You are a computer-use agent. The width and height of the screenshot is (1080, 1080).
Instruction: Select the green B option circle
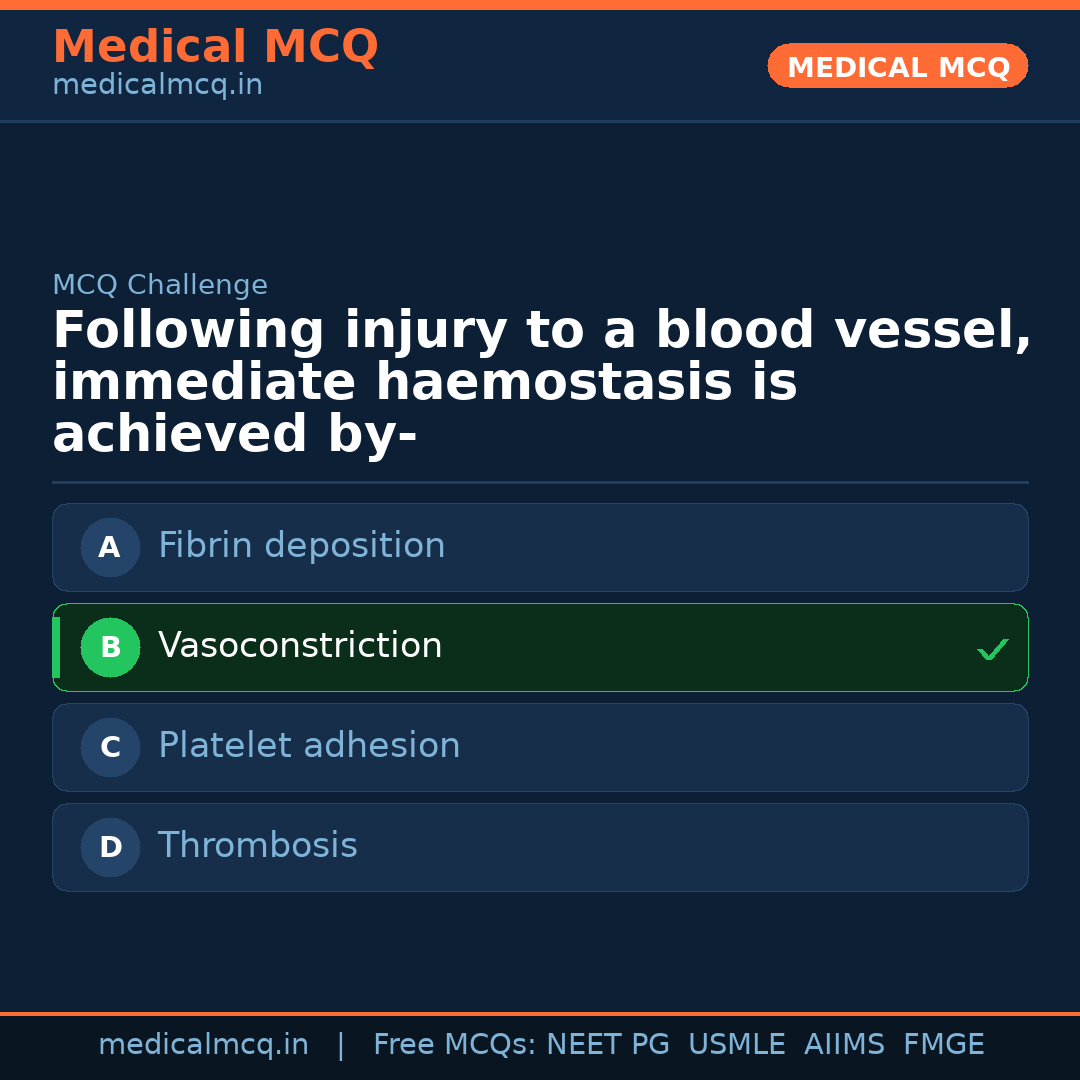click(x=110, y=647)
